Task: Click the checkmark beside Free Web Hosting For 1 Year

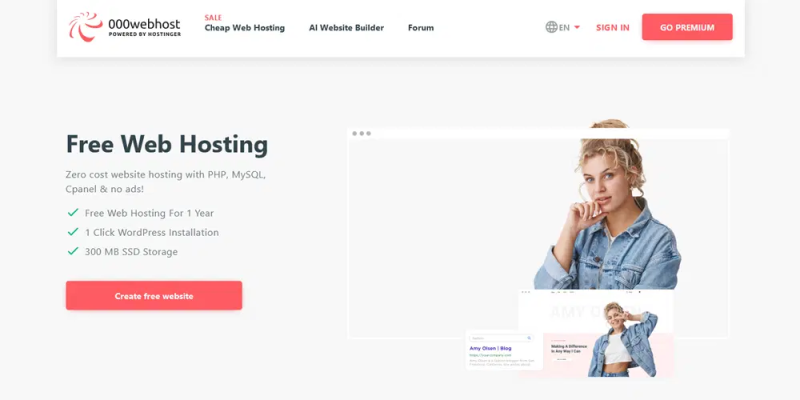Action: coord(73,212)
